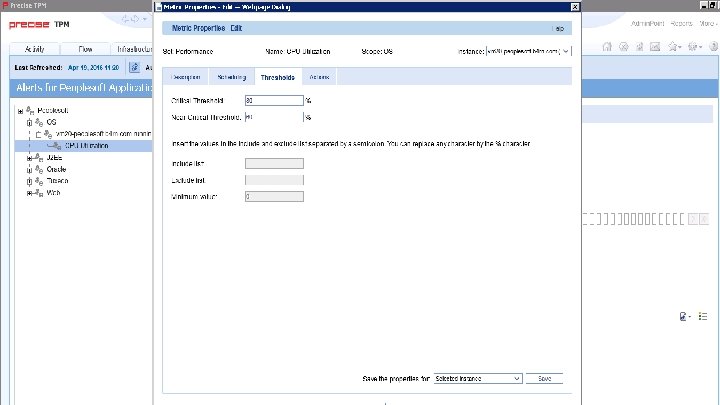Open the Settings gear dropdown
The width and height of the screenshot is (720, 405).
click(695, 46)
